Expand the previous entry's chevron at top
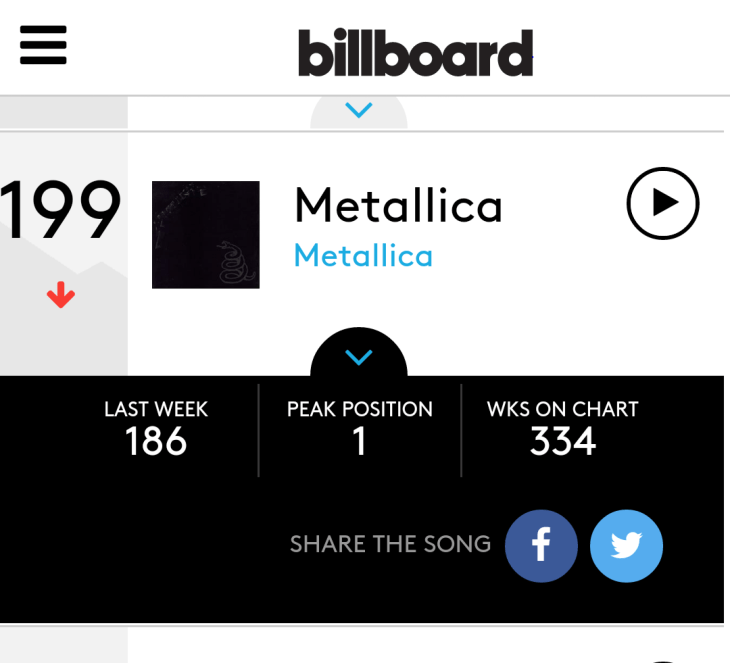This screenshot has width=730, height=663. tap(359, 111)
